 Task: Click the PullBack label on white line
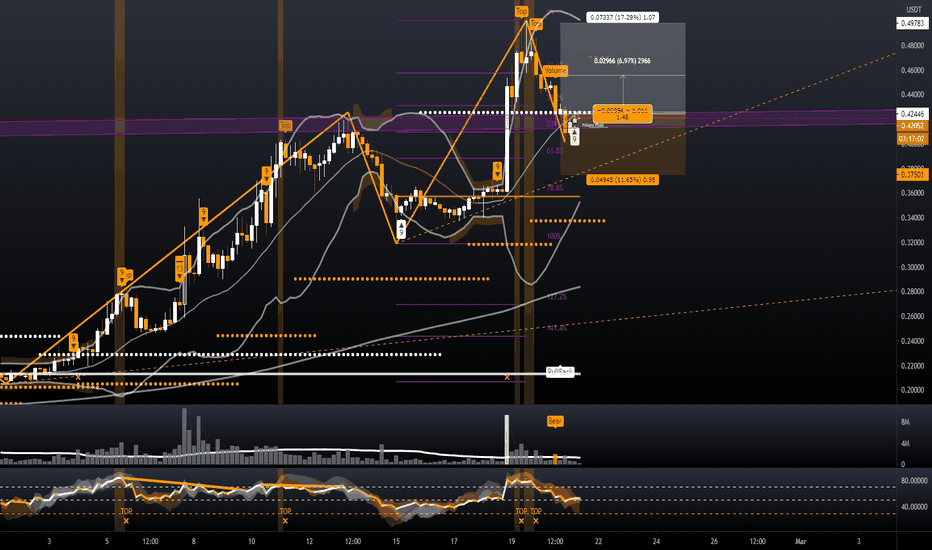point(560,371)
